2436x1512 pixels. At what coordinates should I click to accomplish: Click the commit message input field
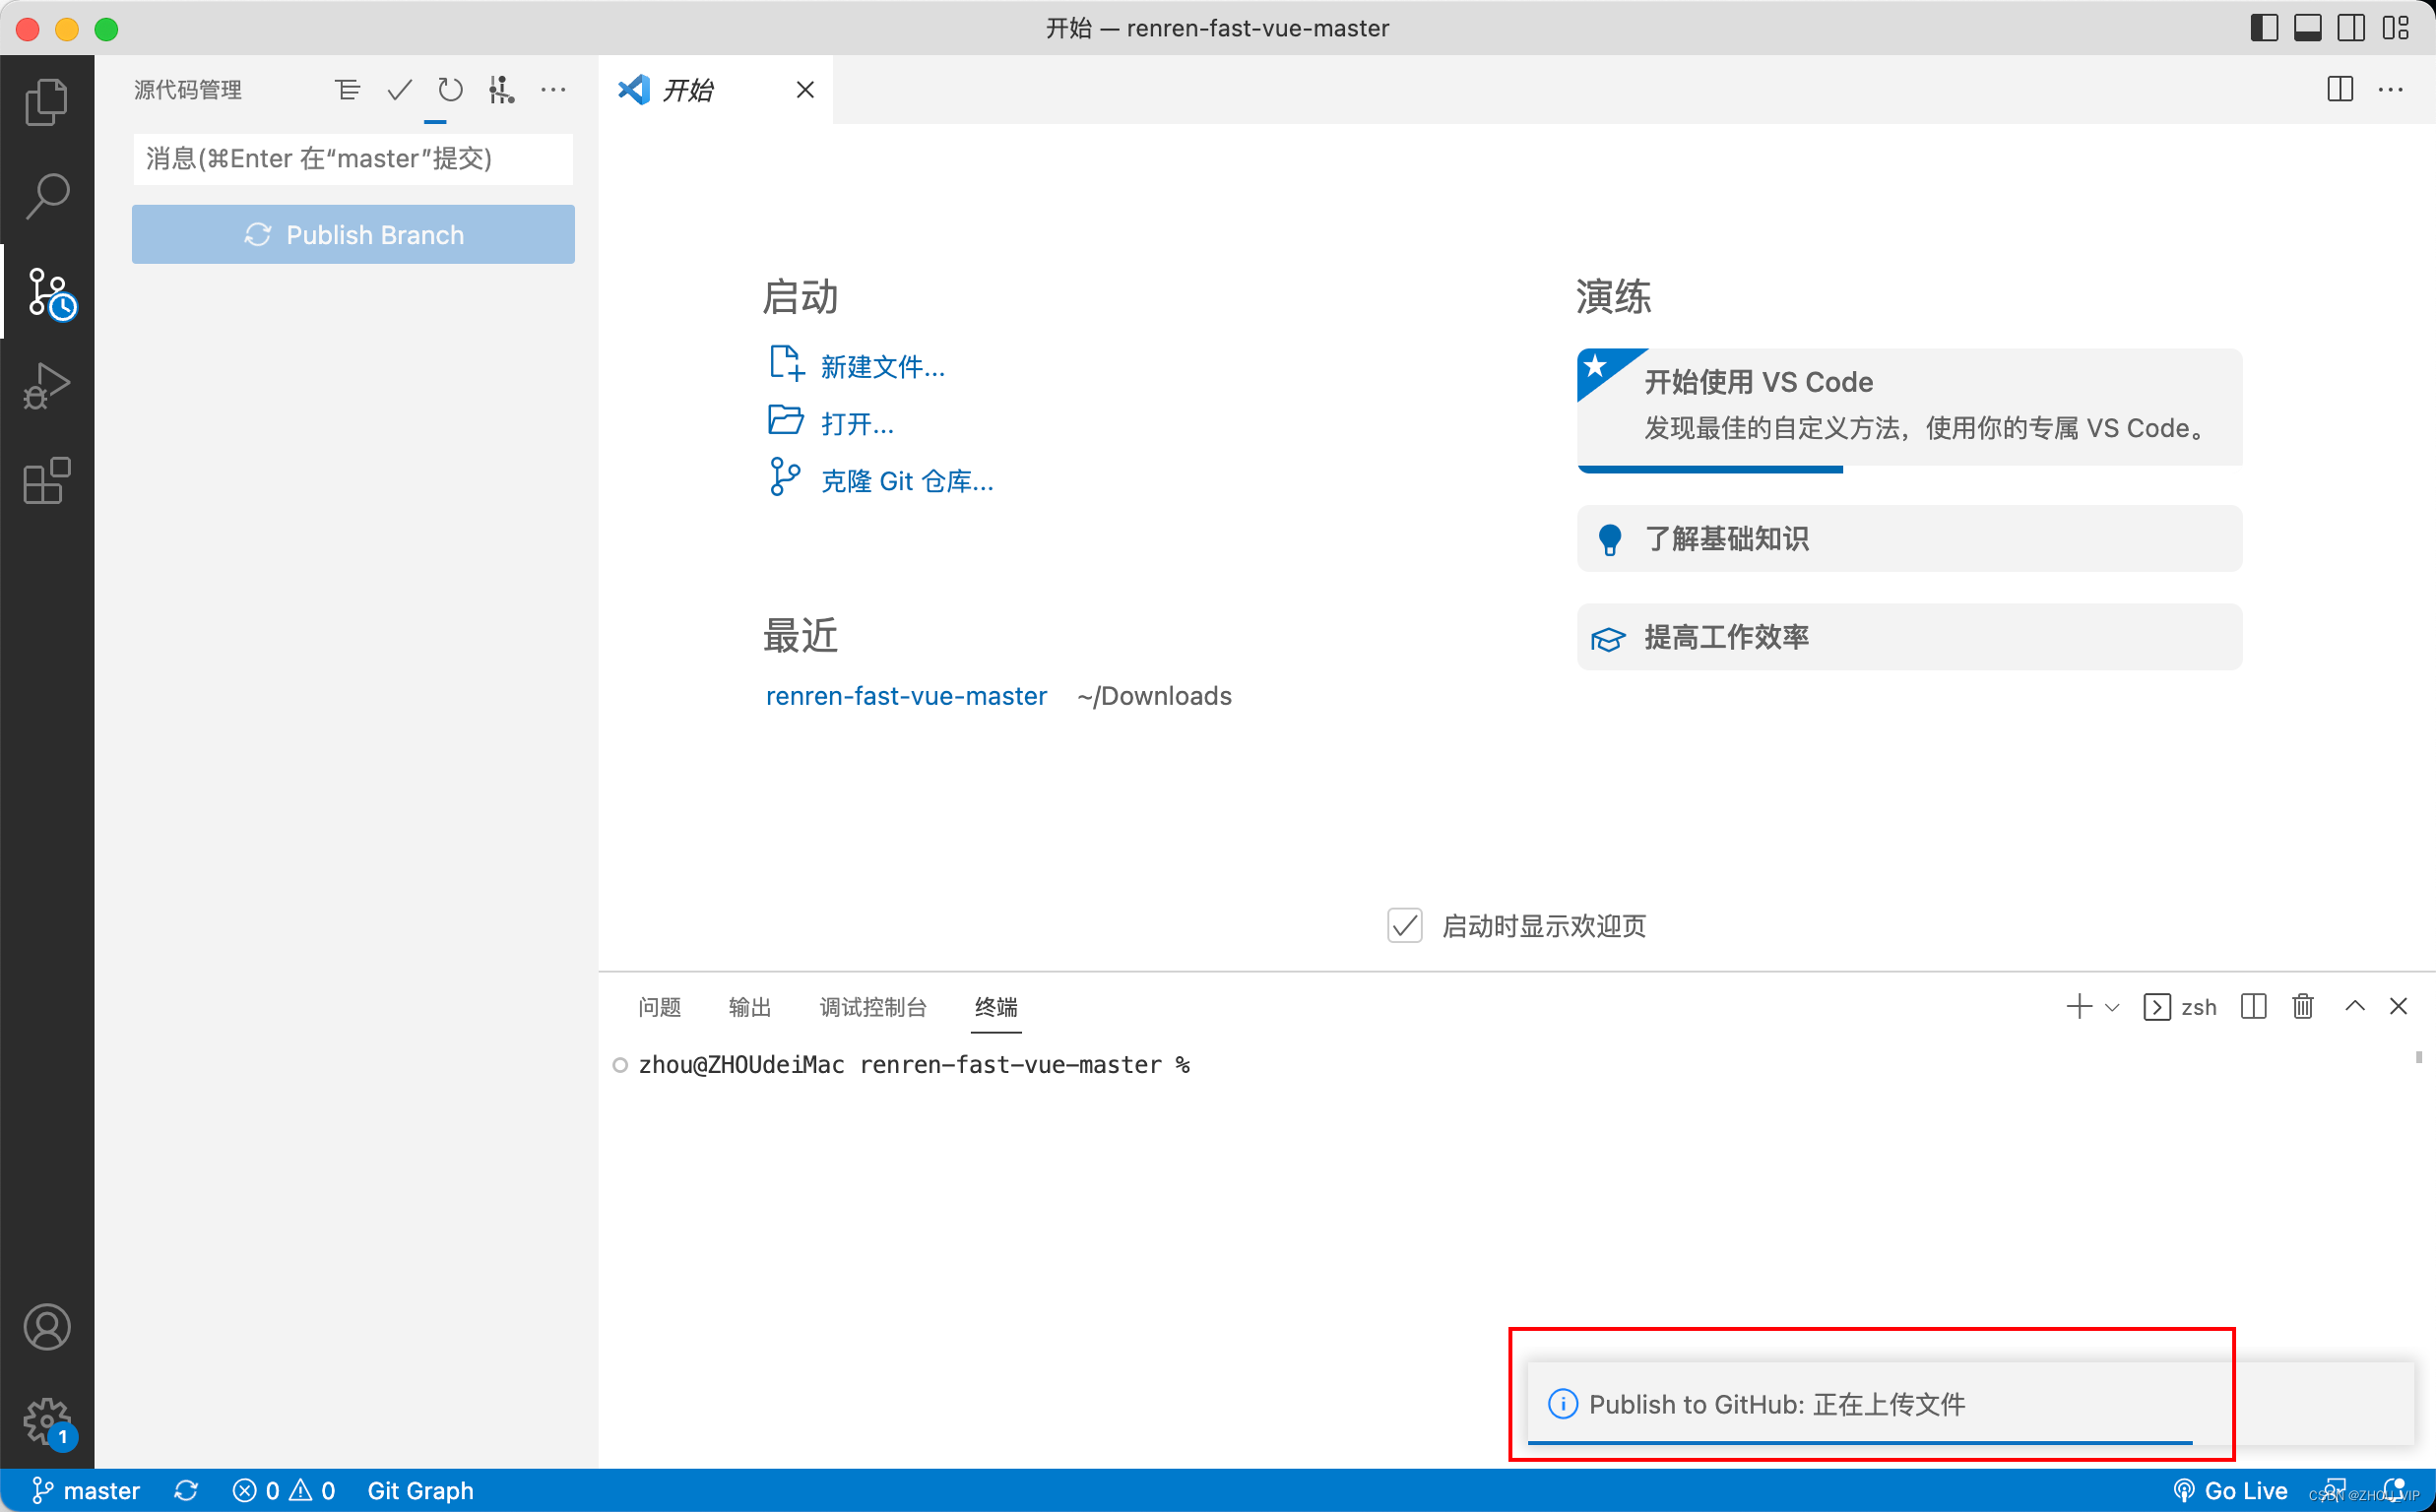[x=353, y=159]
